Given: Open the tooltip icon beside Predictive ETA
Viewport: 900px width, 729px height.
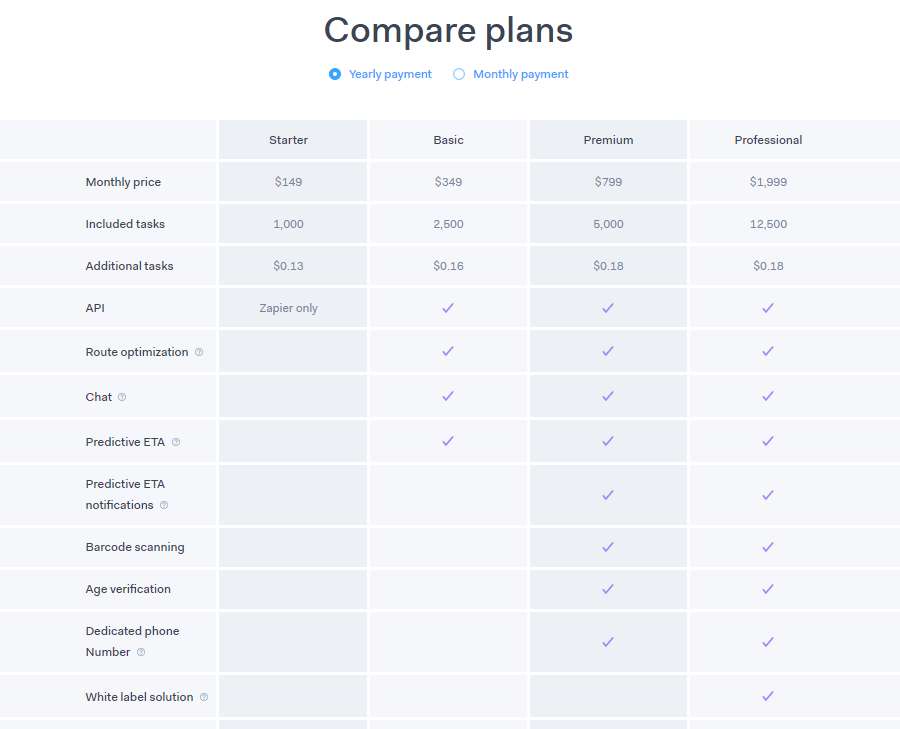Looking at the screenshot, I should 176,442.
